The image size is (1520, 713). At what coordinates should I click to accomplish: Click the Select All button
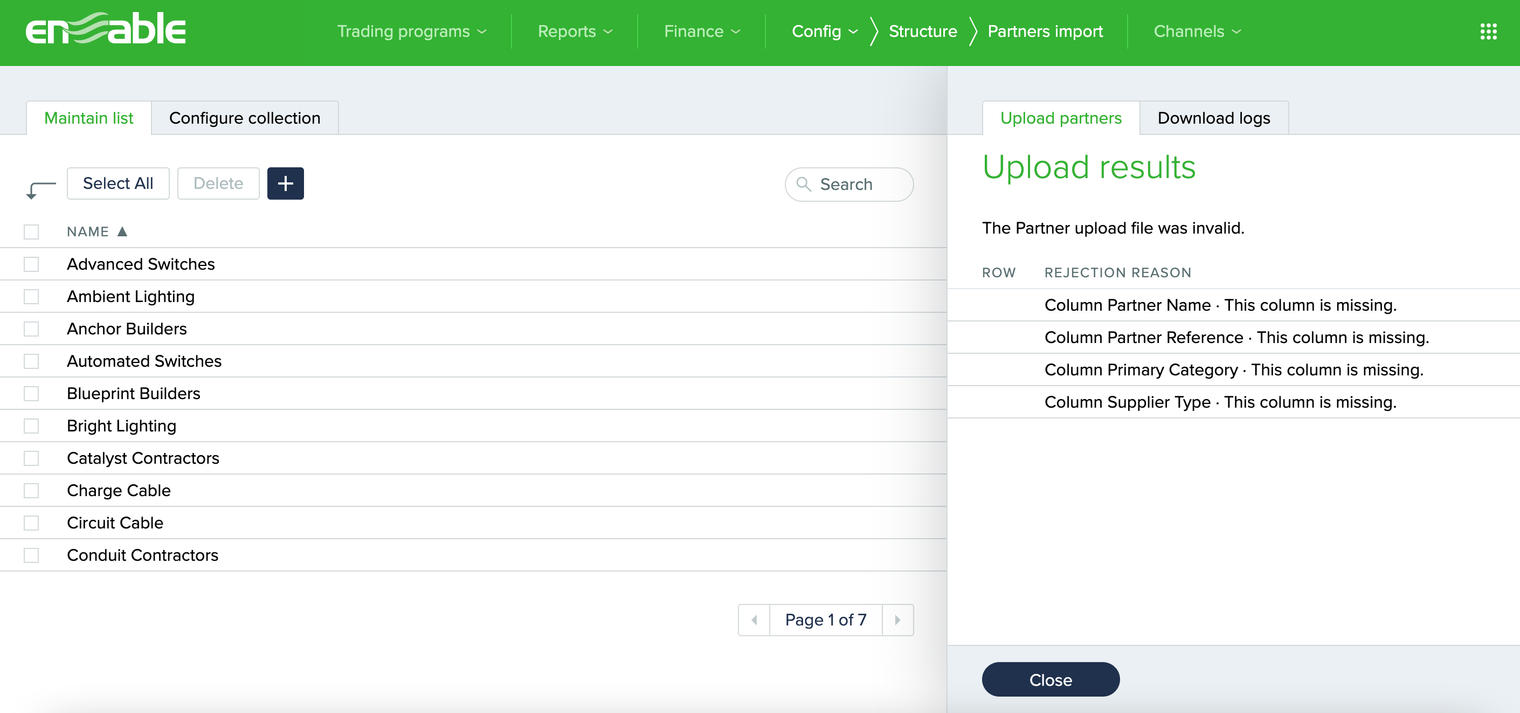118,183
